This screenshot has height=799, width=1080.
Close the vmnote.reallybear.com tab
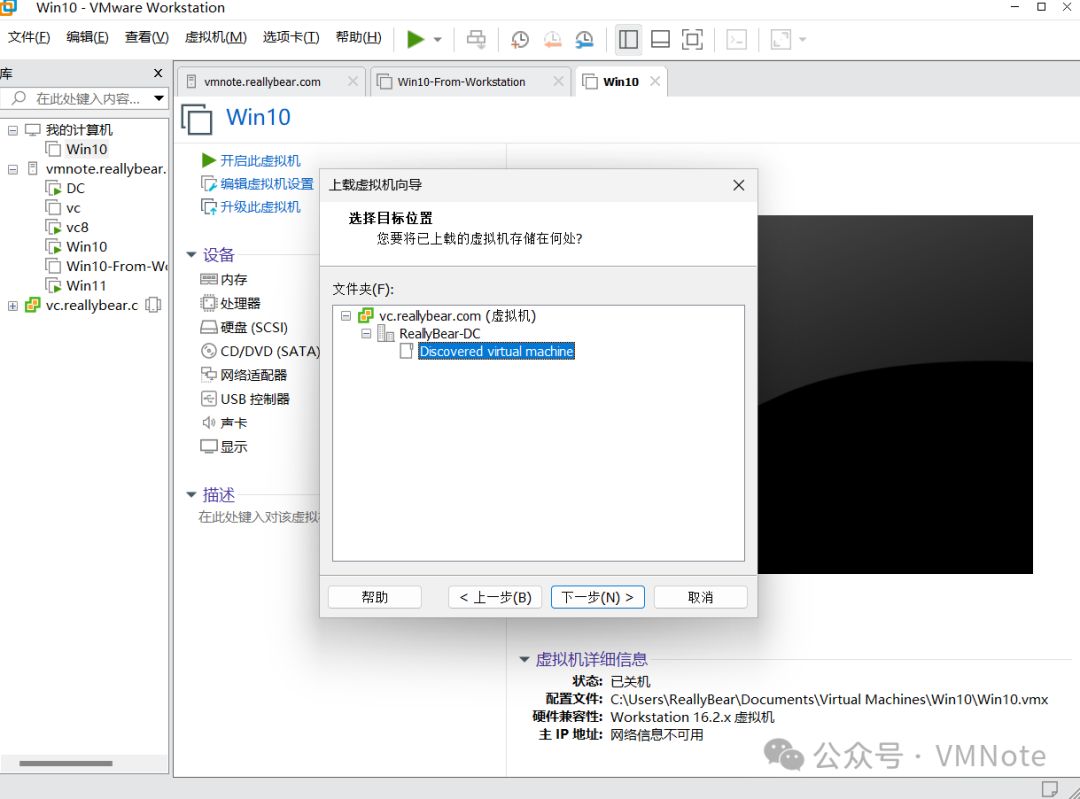pyautogui.click(x=353, y=81)
